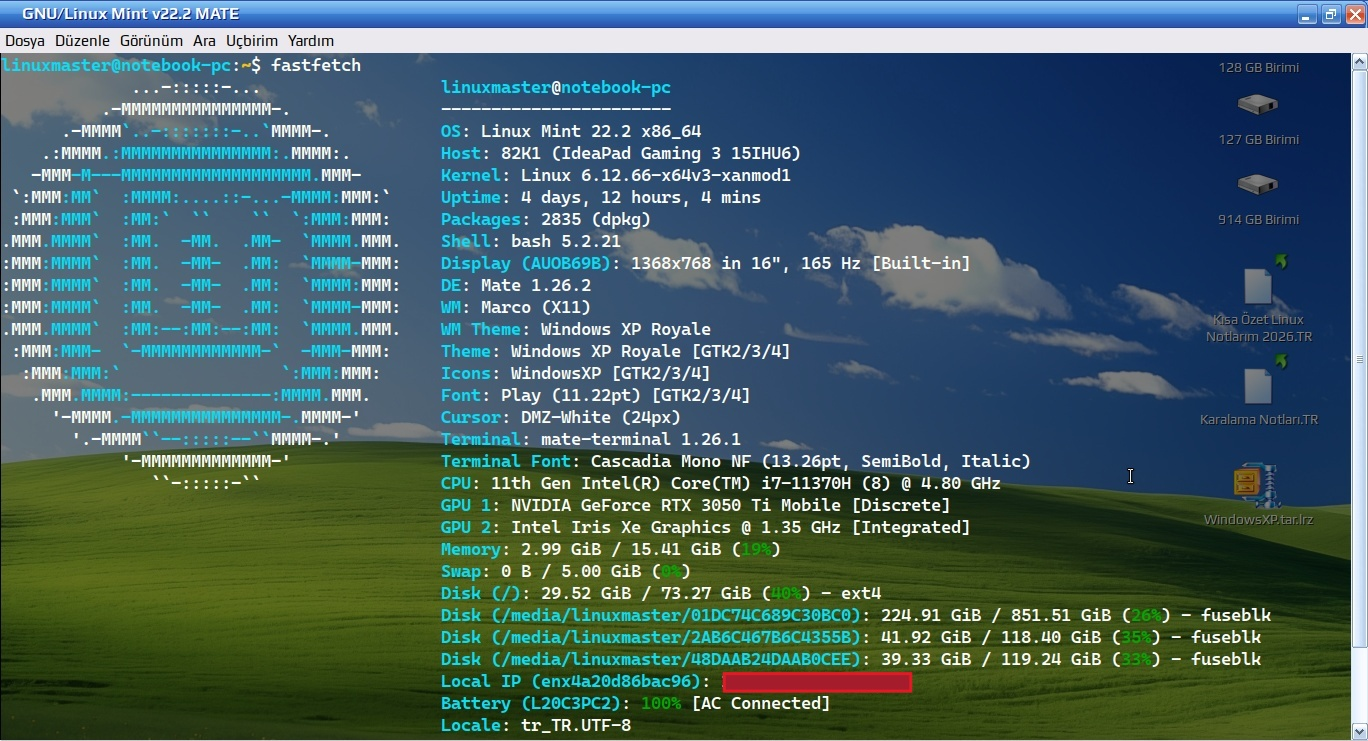Click the scrollbar up arrow

(1359, 62)
